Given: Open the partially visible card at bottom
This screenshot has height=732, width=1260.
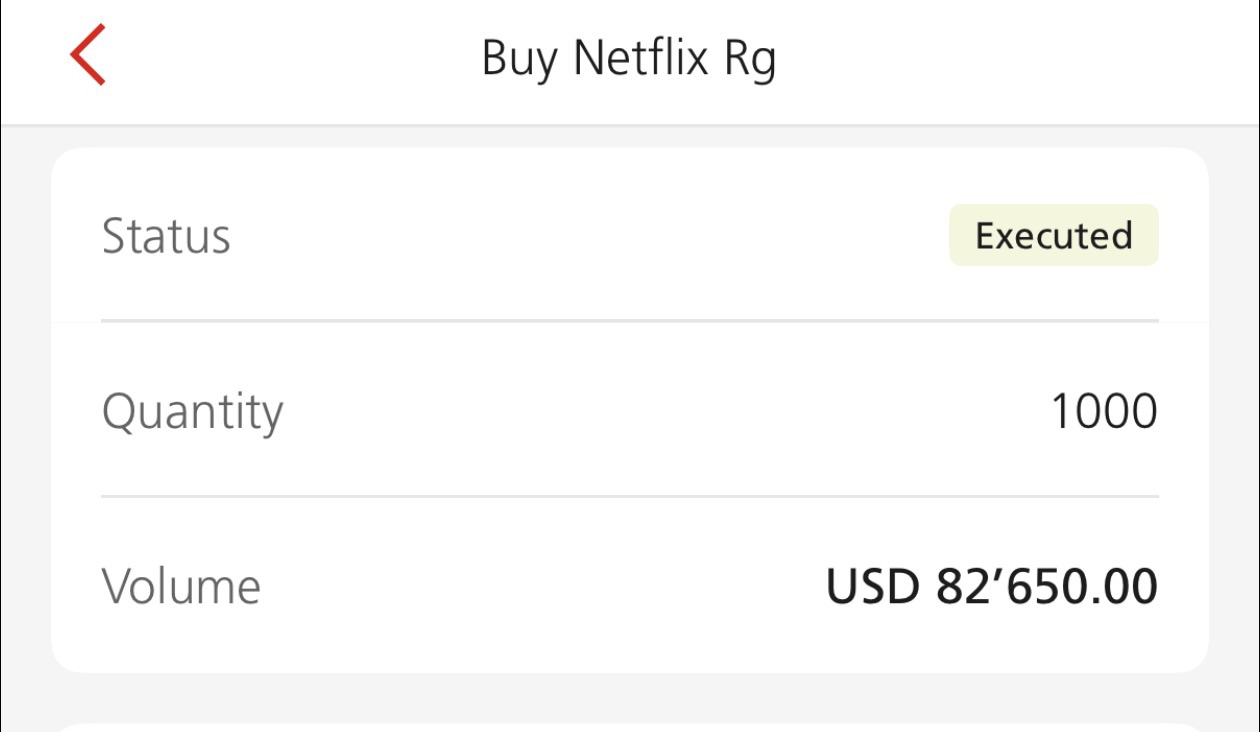Looking at the screenshot, I should point(630,727).
